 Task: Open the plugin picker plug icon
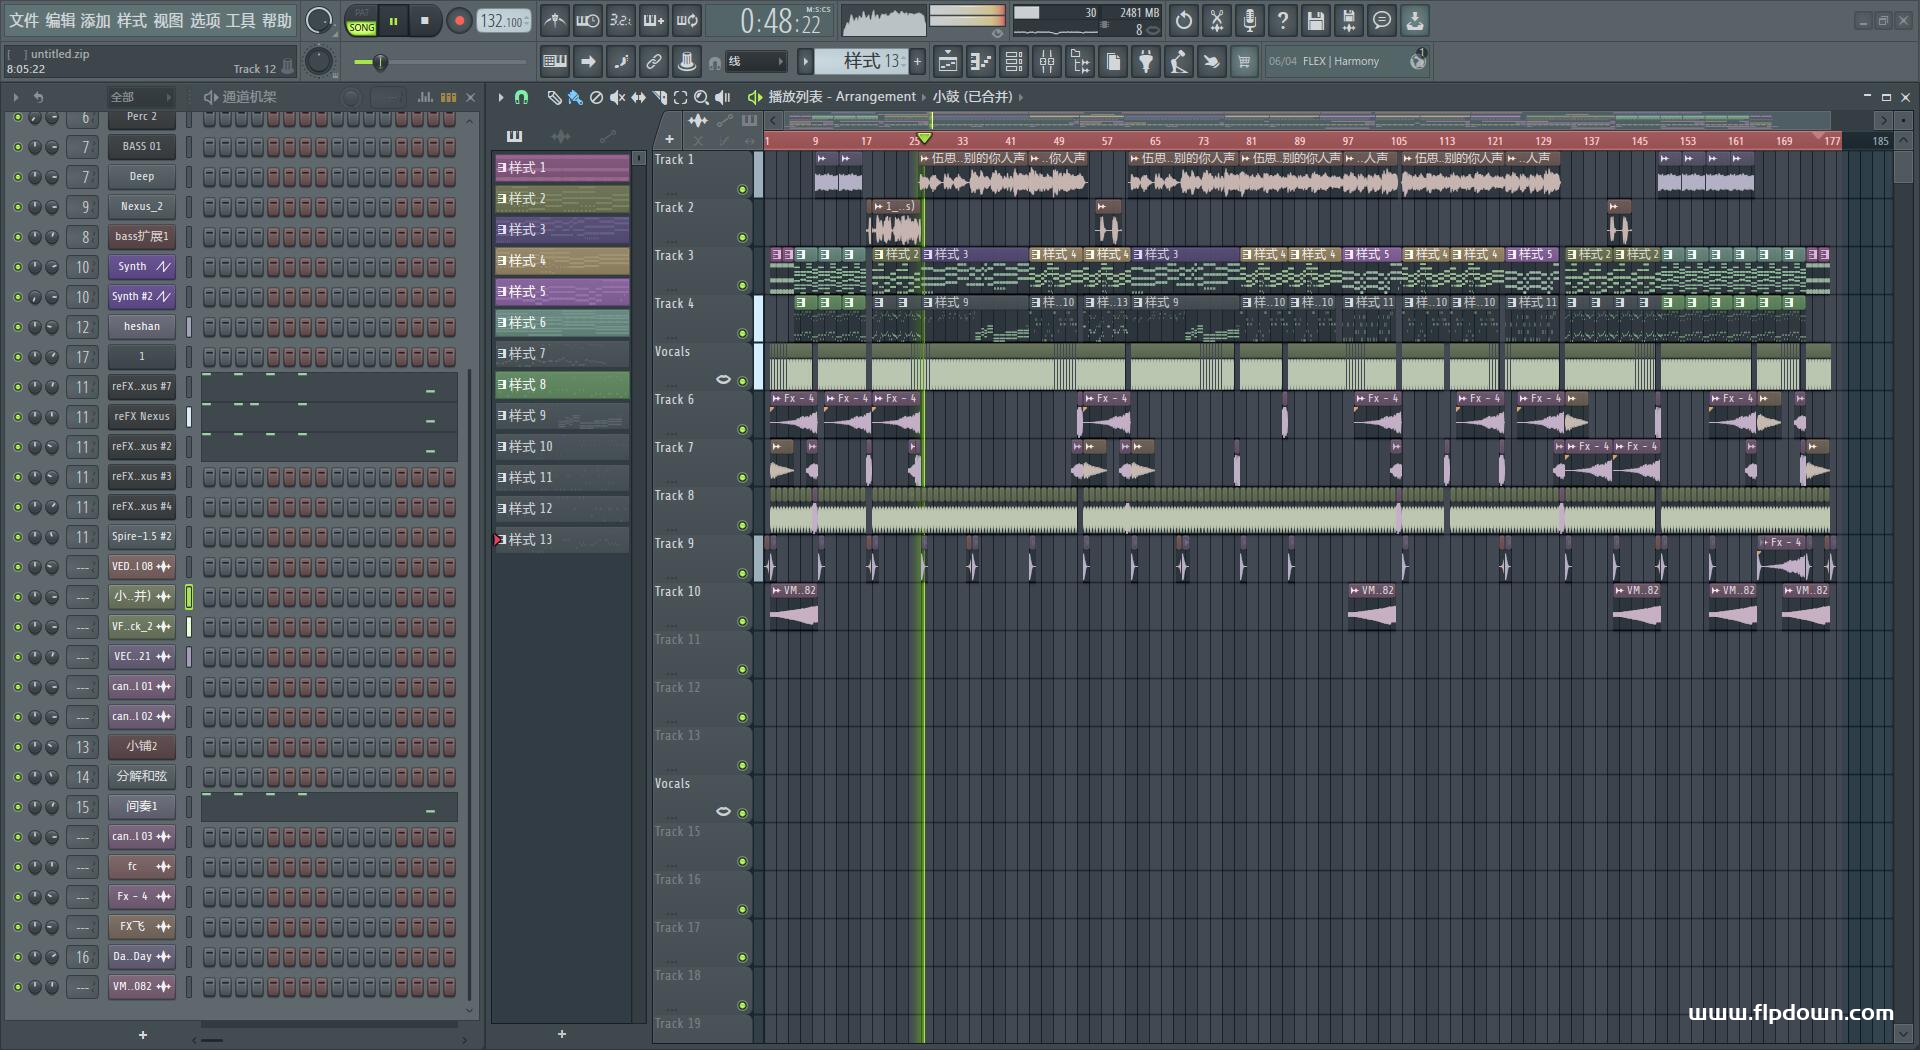pos(1146,62)
